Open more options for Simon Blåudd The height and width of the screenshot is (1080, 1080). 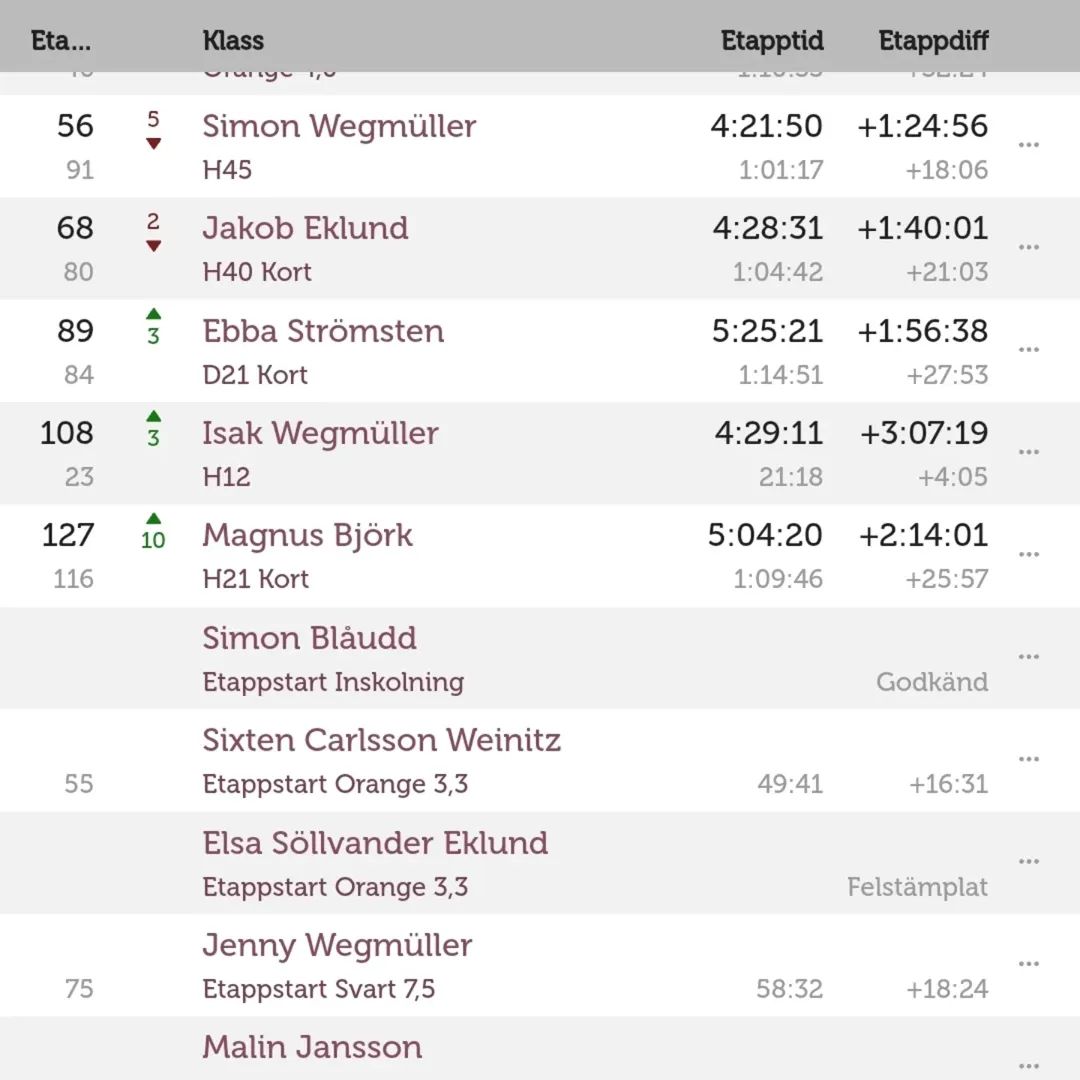tap(1028, 657)
